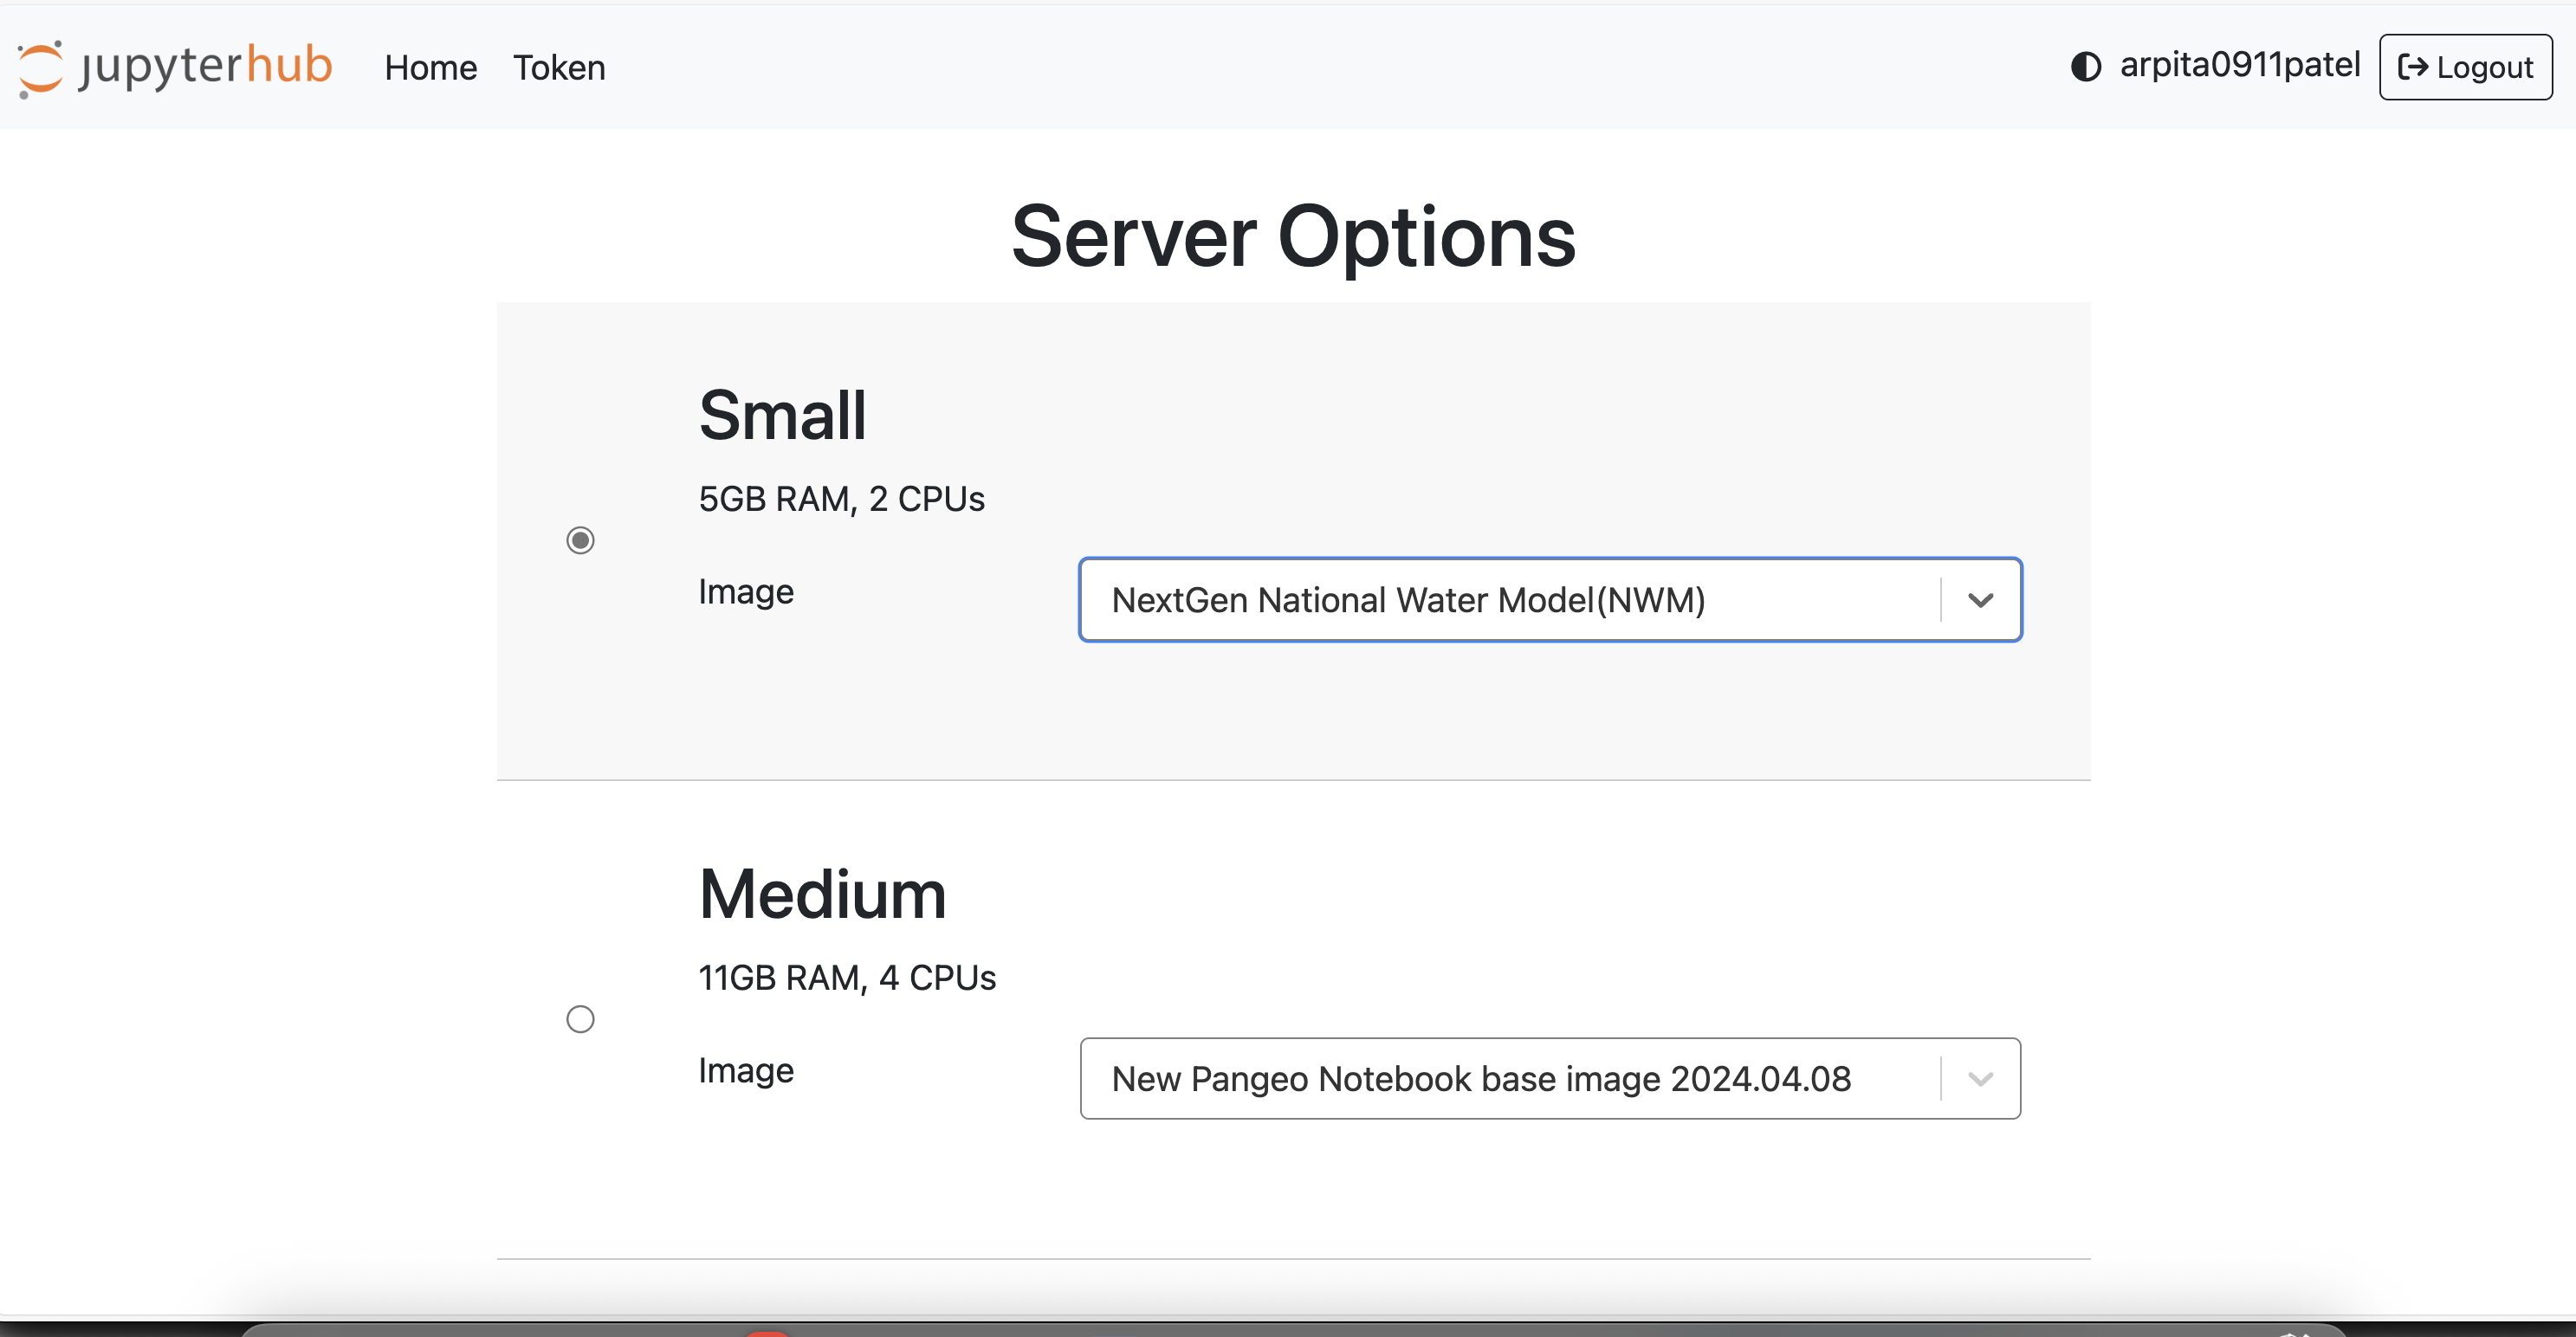The image size is (2576, 1337).
Task: Navigate to Home
Action: click(x=431, y=67)
